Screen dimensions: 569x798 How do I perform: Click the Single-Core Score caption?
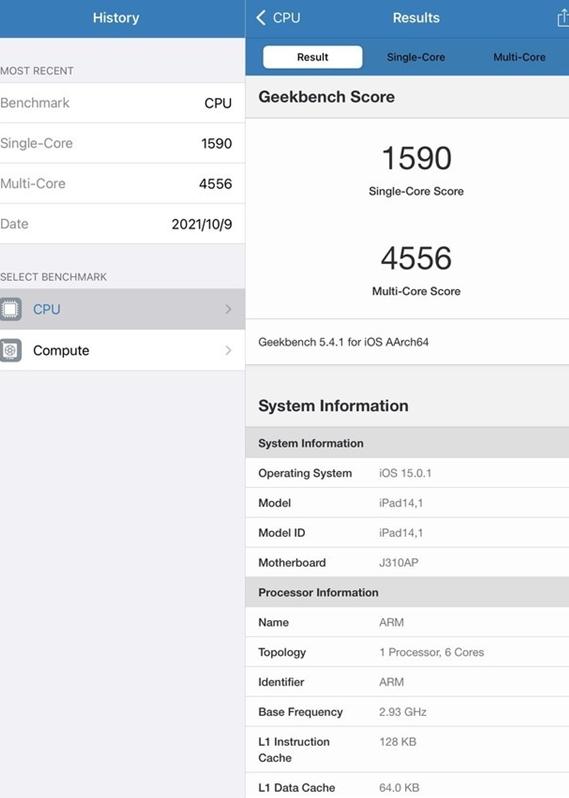pos(416,191)
